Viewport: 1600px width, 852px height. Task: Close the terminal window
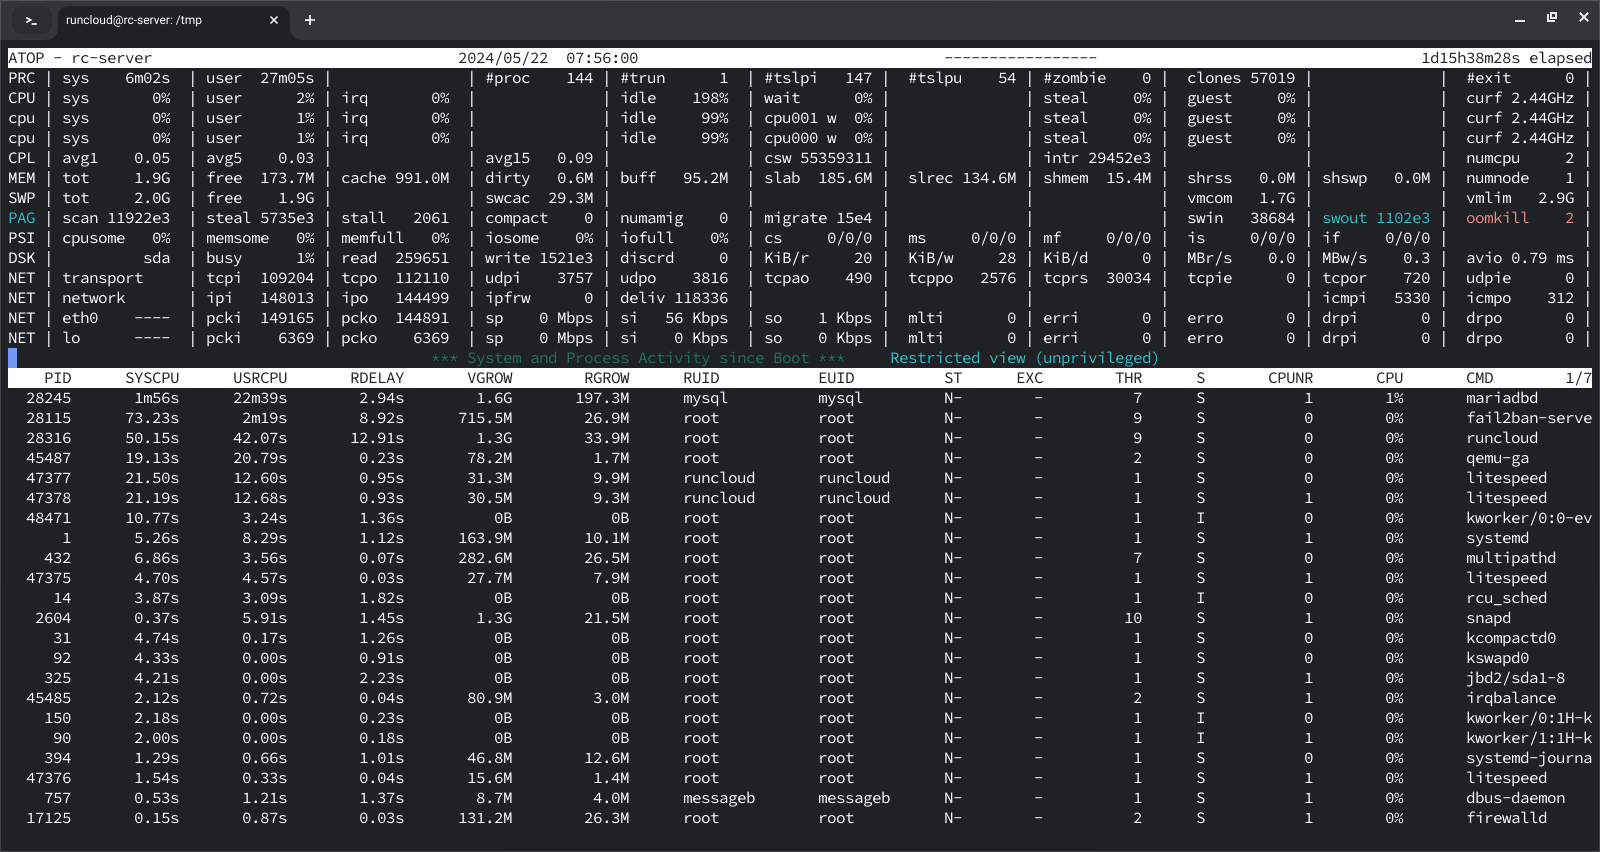click(x=1584, y=18)
